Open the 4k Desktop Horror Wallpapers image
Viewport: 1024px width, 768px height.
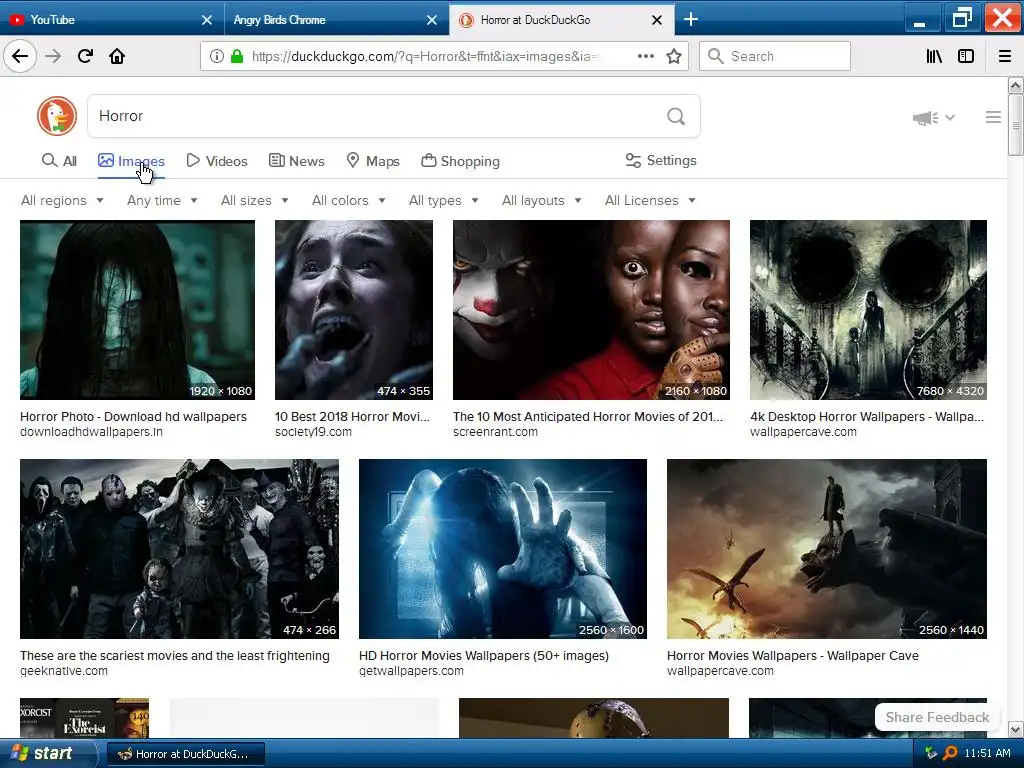[868, 310]
